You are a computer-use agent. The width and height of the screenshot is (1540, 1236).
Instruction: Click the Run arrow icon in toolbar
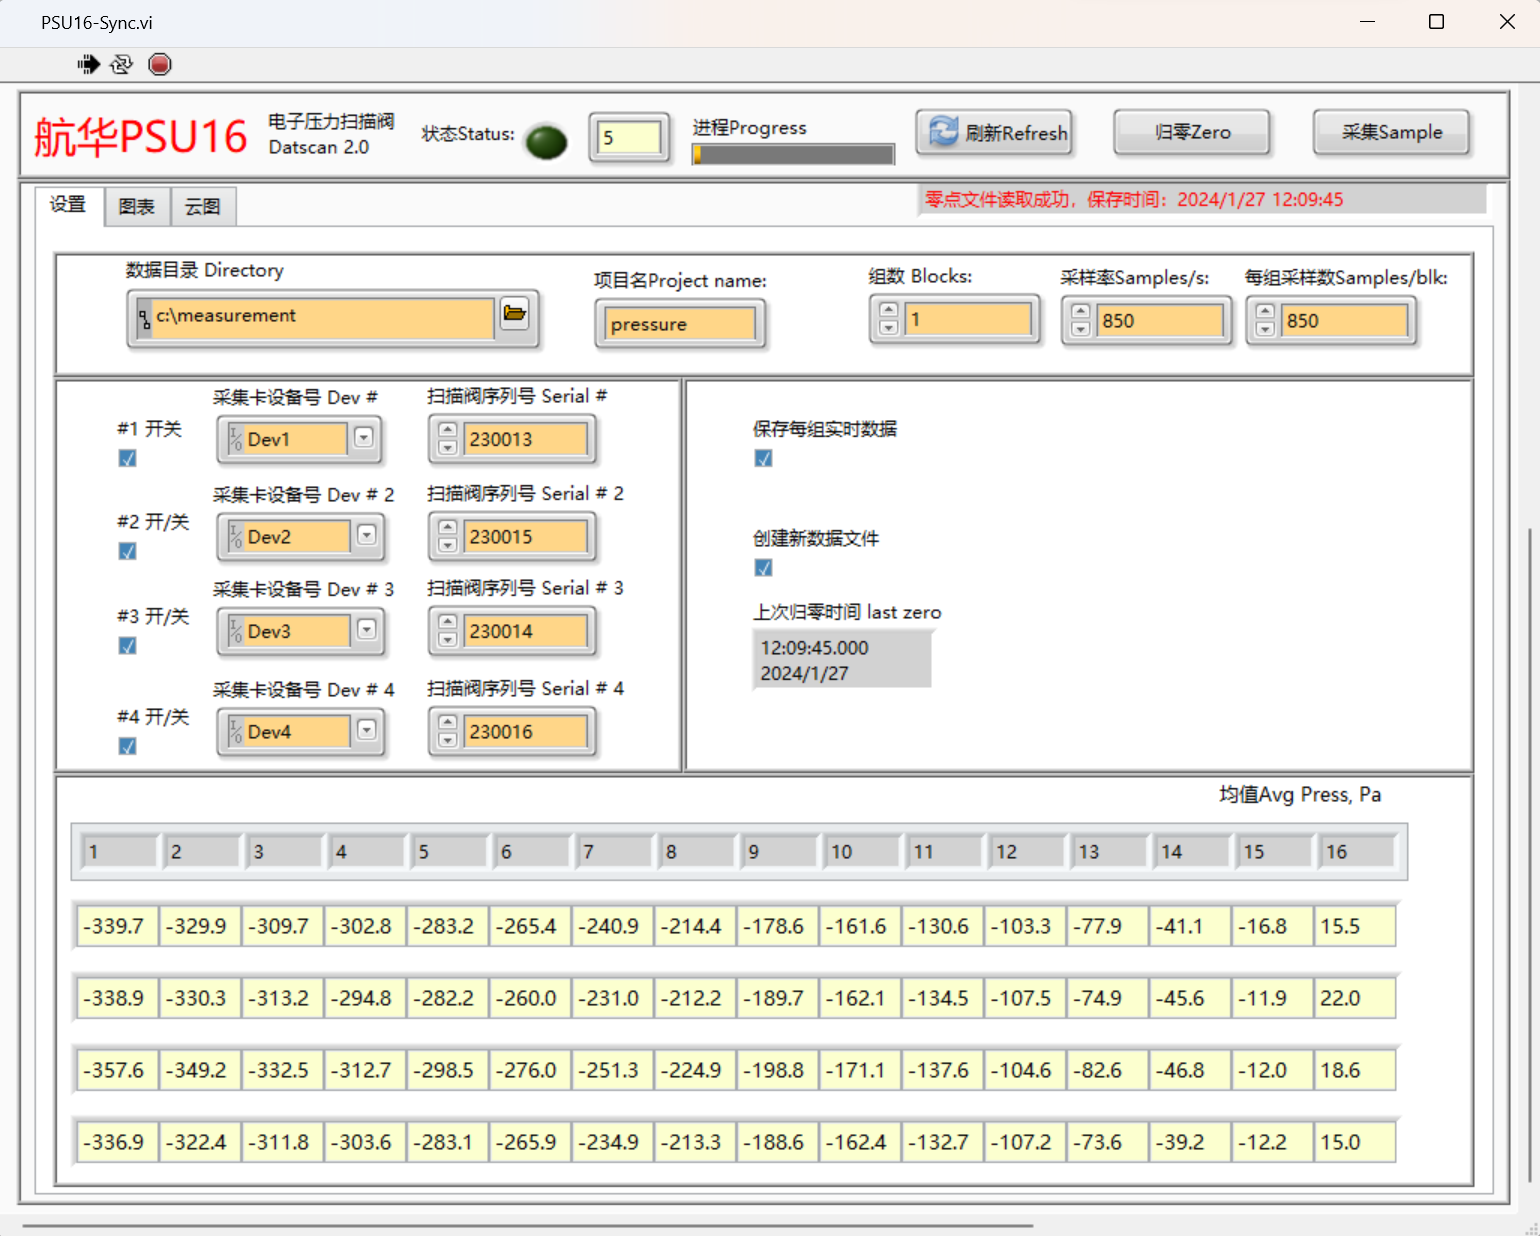[x=88, y=65]
